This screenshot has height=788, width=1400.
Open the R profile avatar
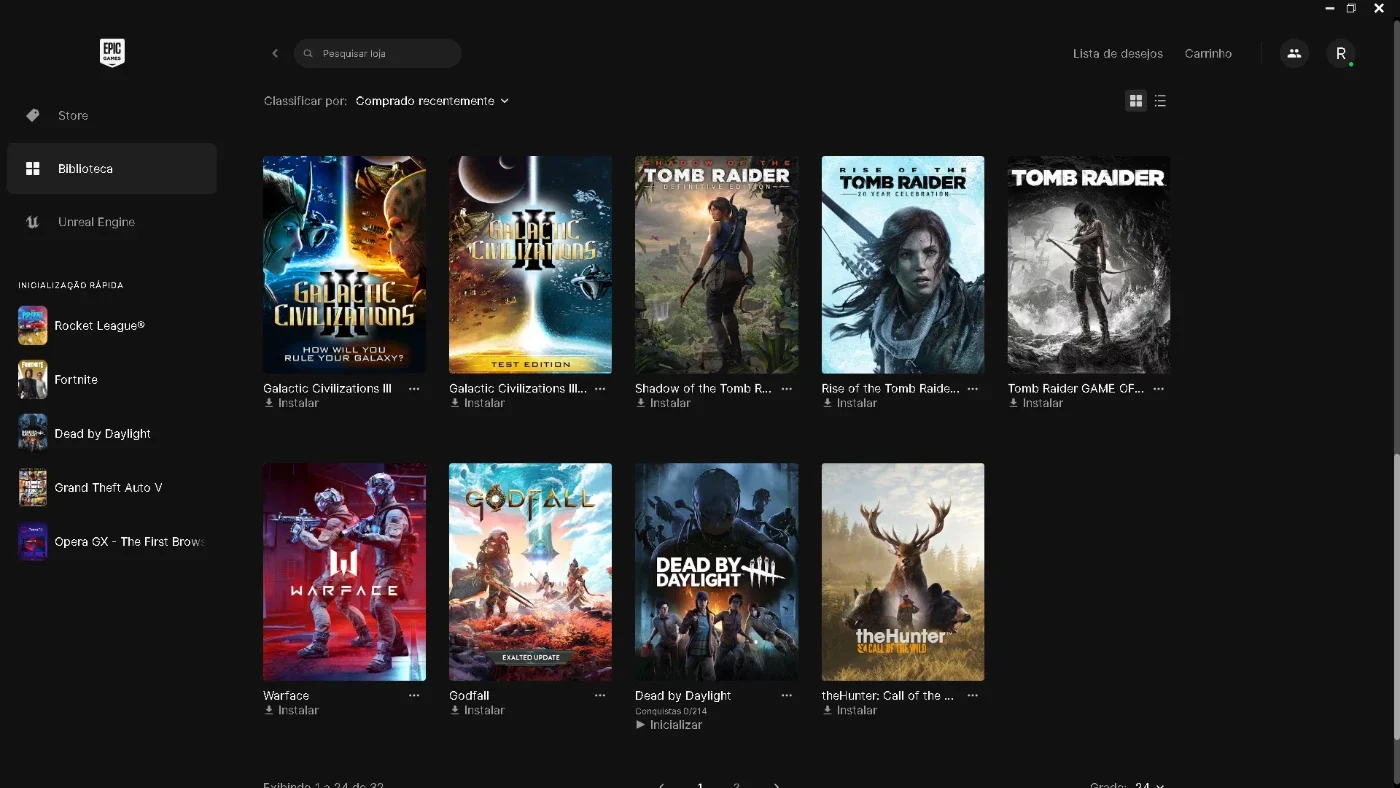pos(1341,53)
